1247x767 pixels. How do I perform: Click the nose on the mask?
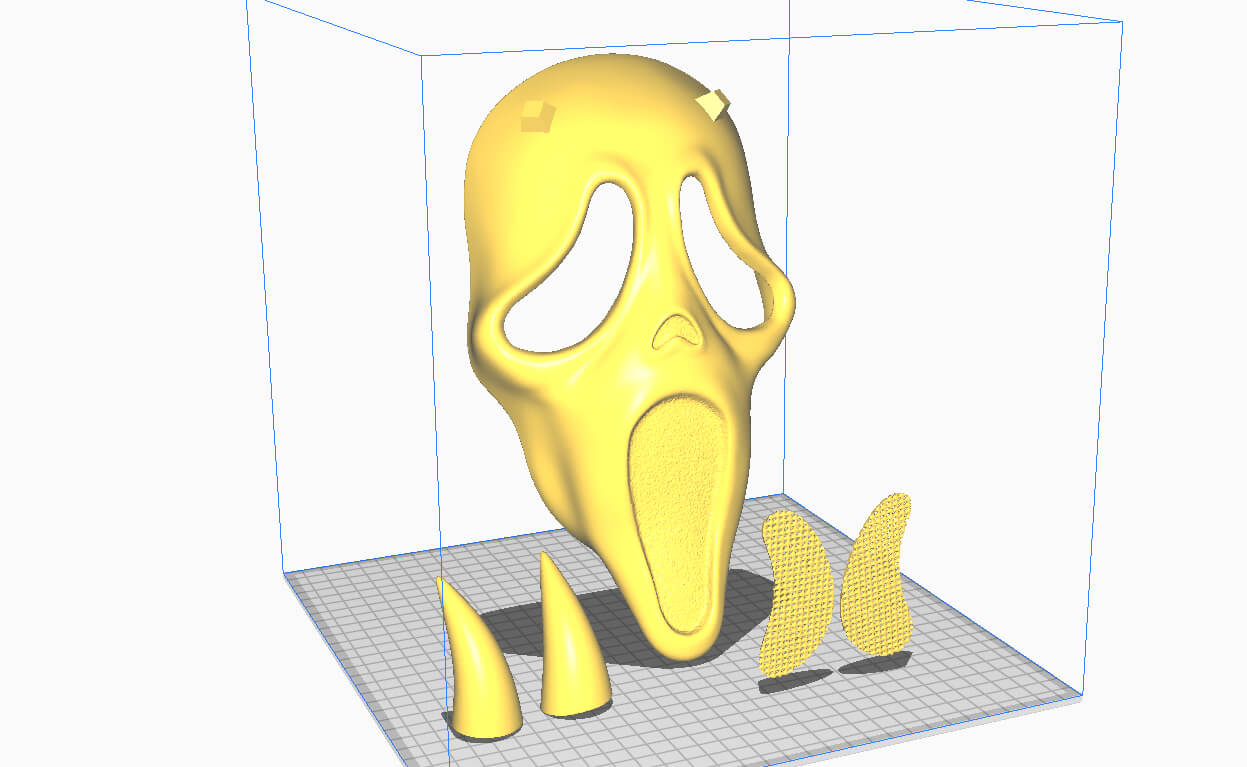678,330
